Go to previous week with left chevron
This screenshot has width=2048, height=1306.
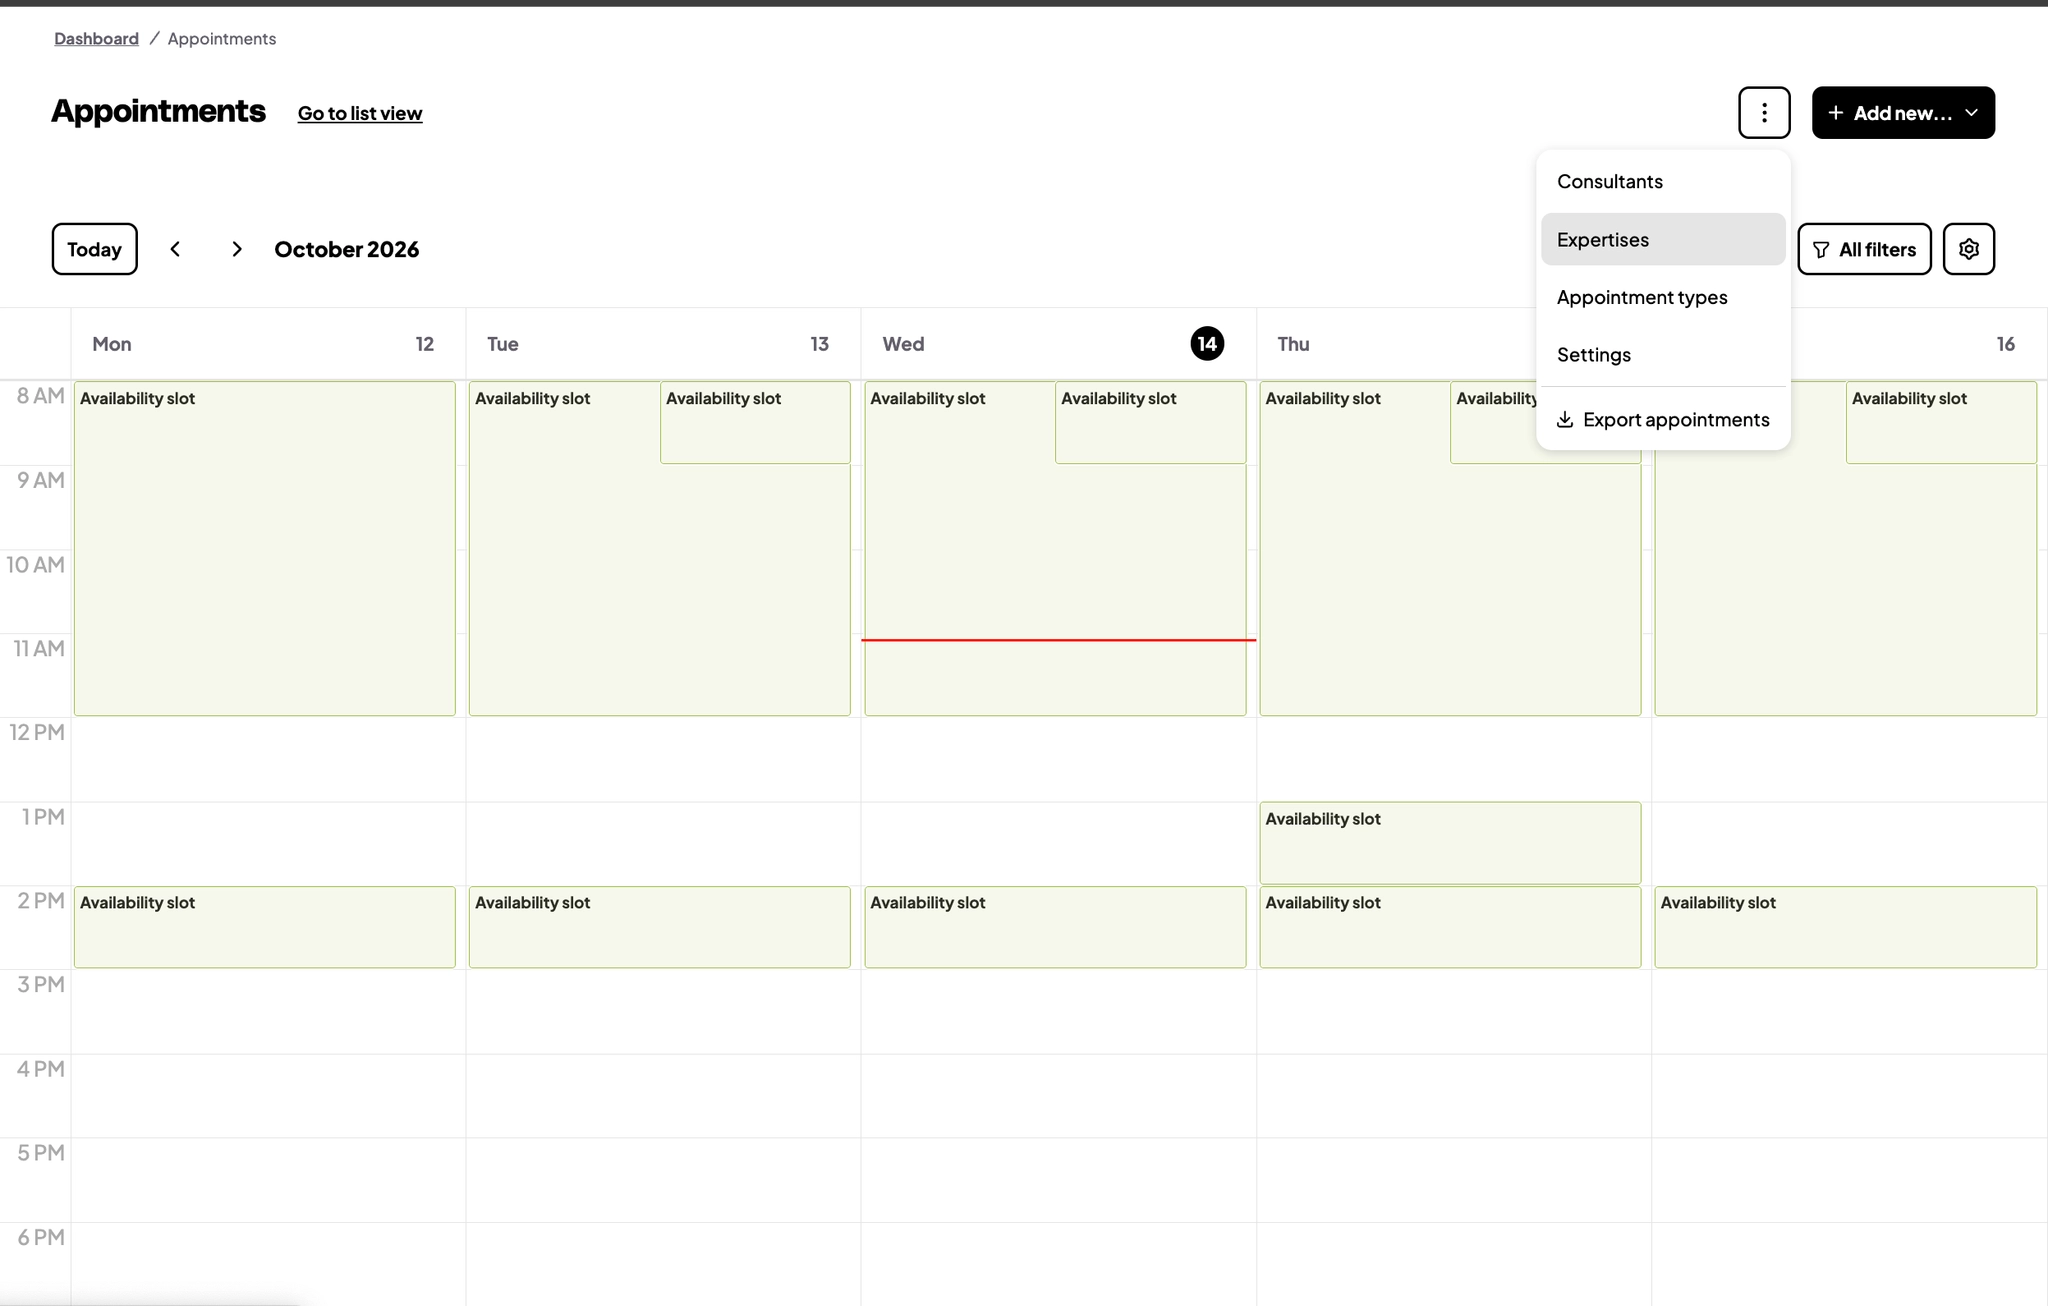[176, 249]
